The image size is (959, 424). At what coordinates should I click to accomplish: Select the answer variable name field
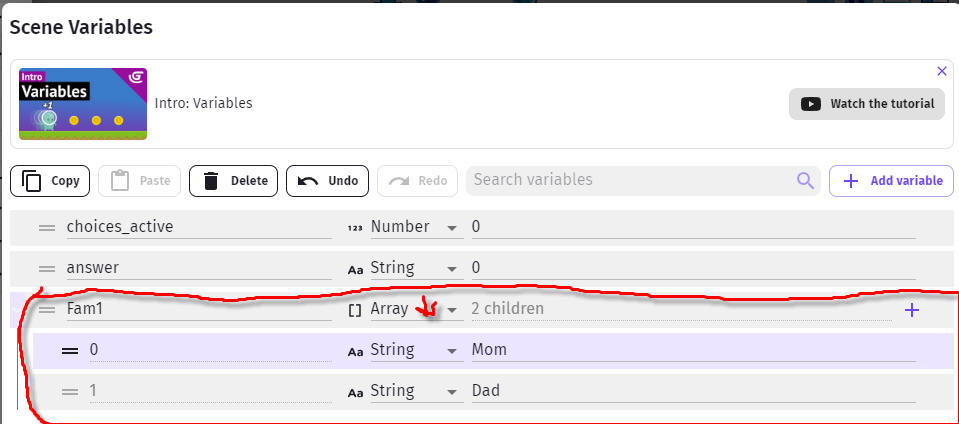pos(199,268)
